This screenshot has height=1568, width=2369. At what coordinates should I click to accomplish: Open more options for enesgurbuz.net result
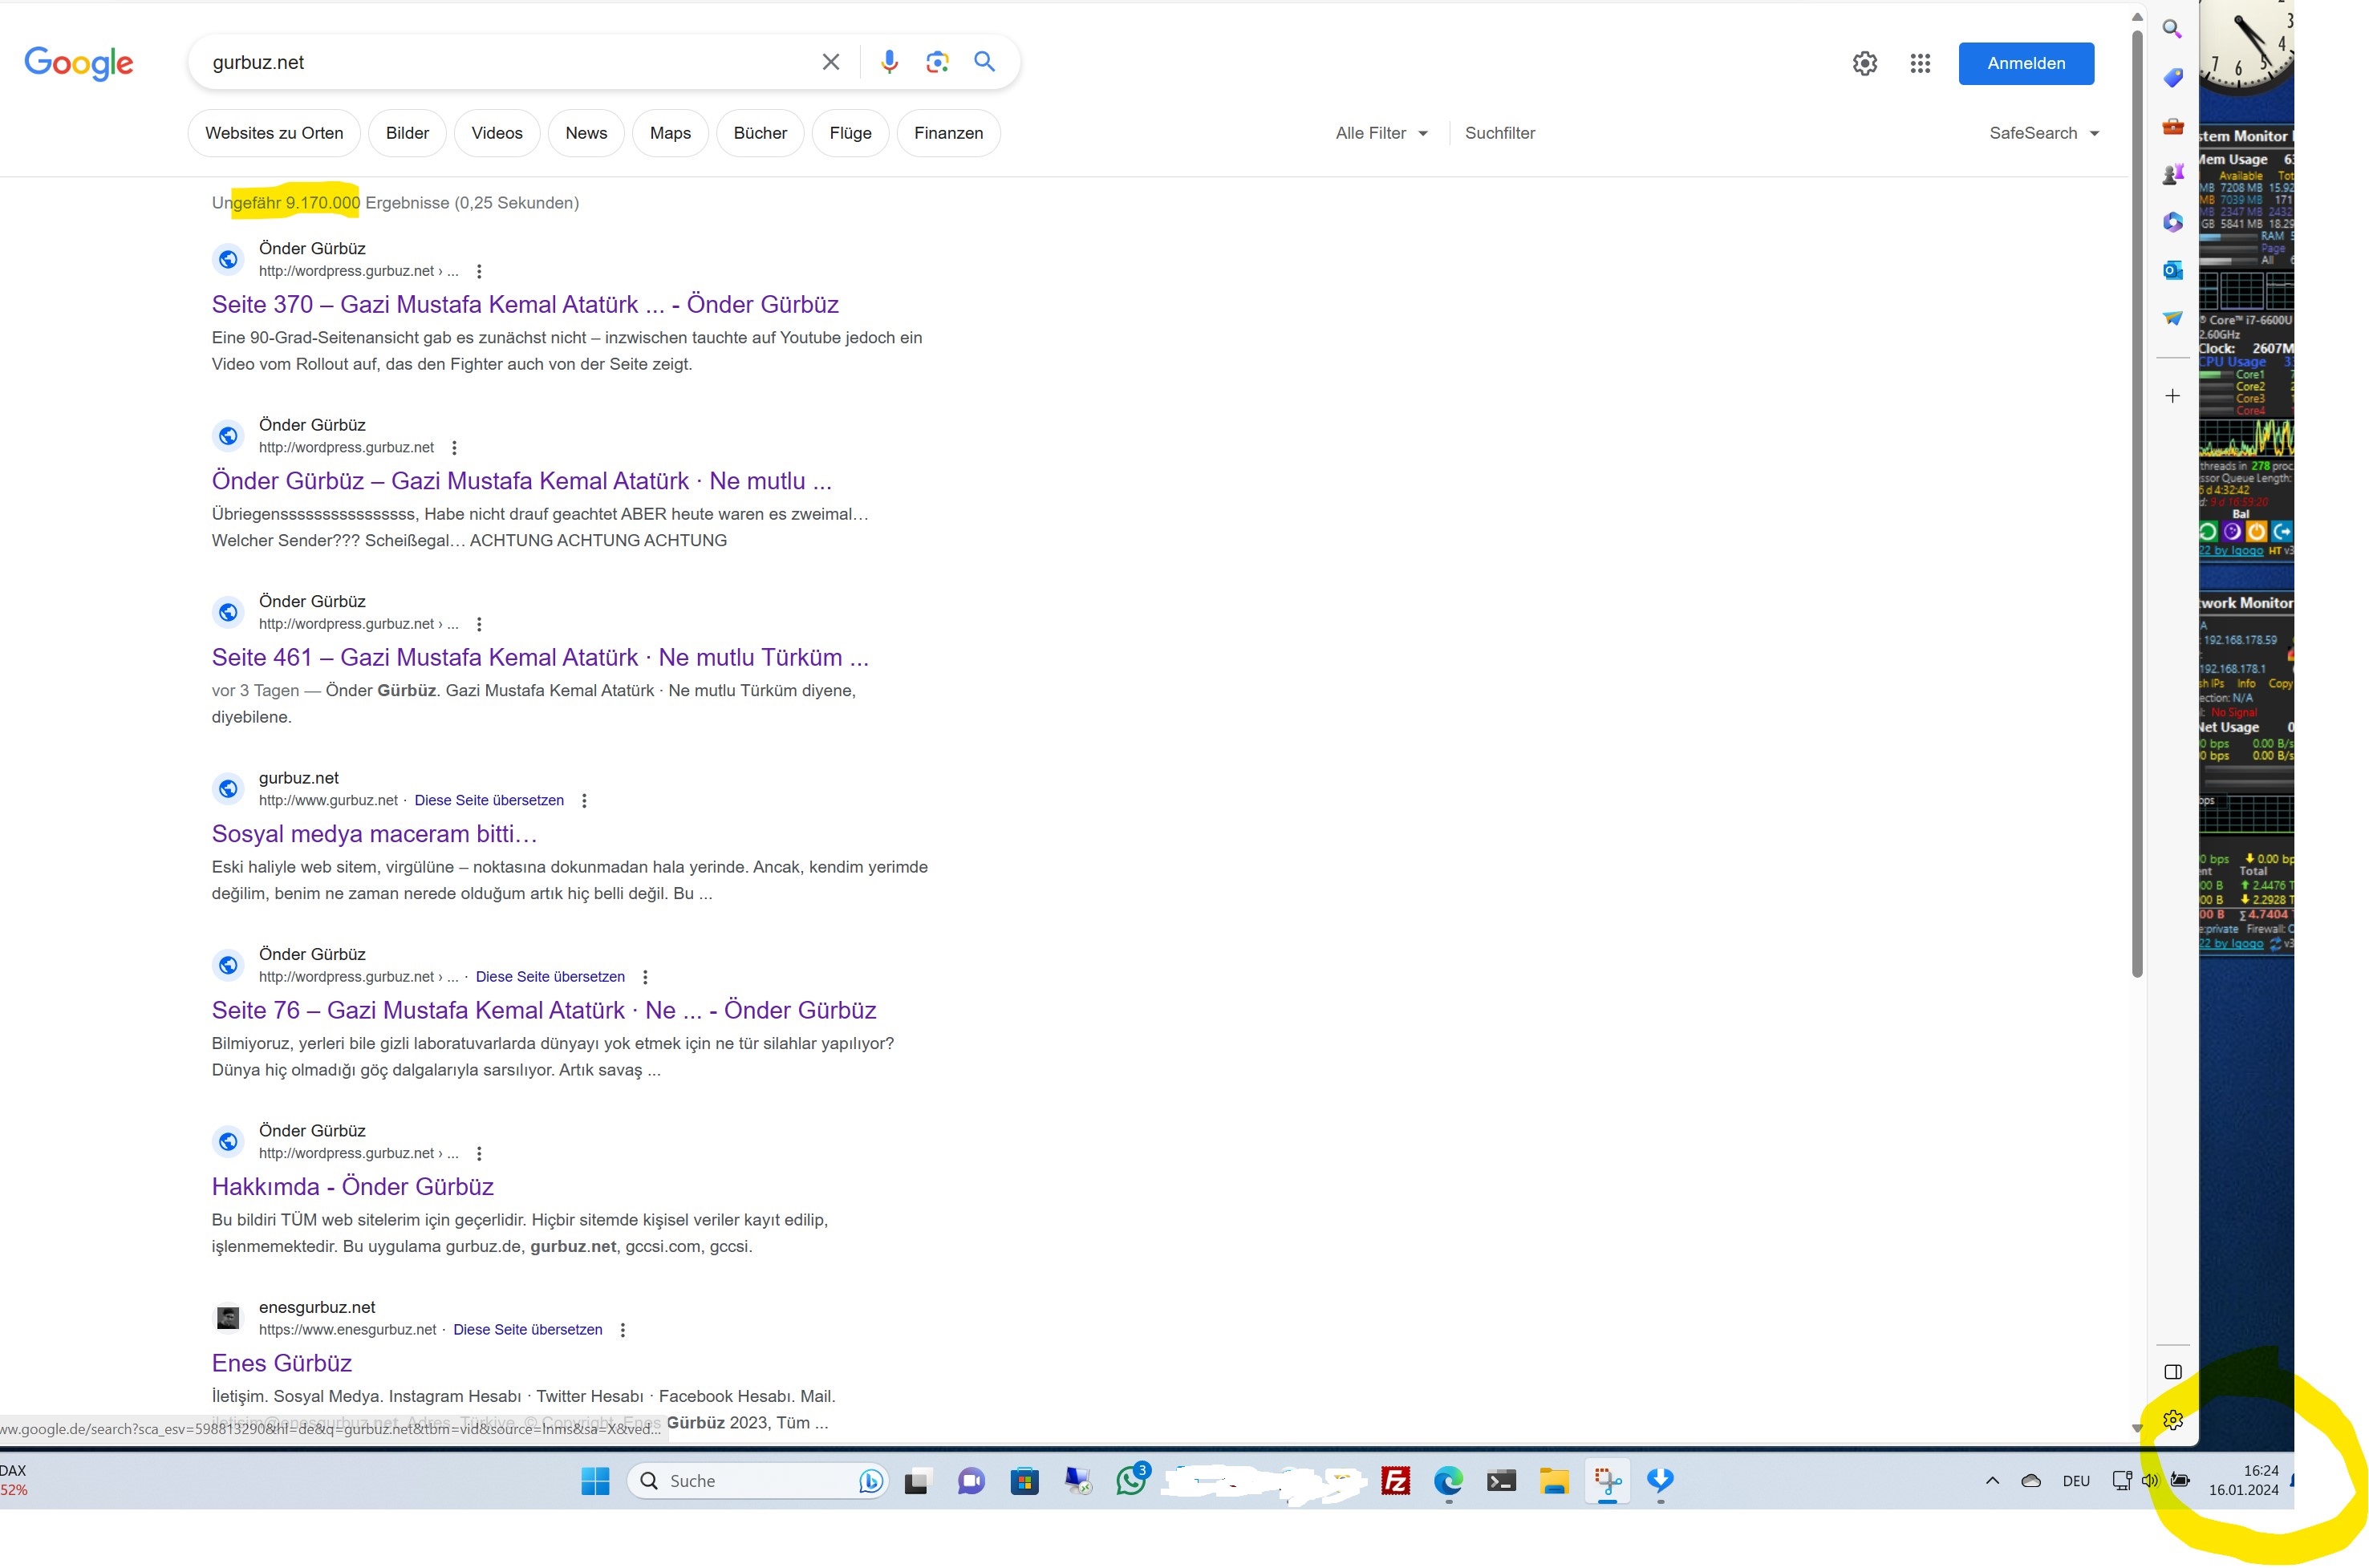click(x=622, y=1330)
